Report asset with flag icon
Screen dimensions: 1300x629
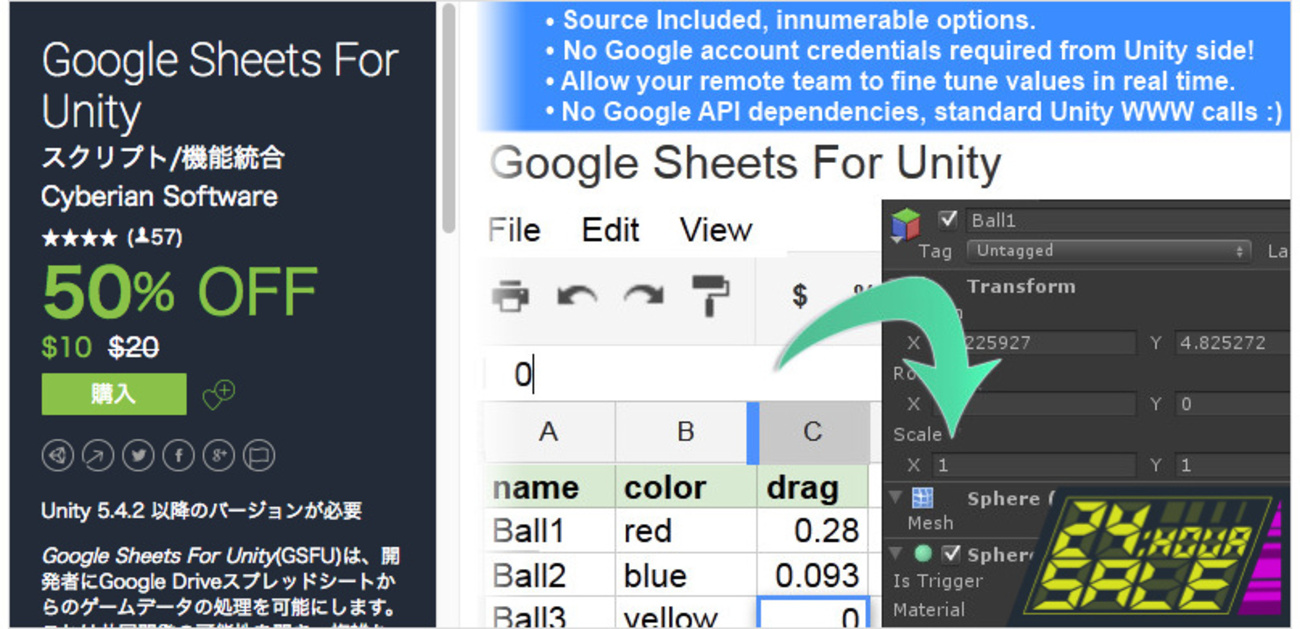point(259,456)
